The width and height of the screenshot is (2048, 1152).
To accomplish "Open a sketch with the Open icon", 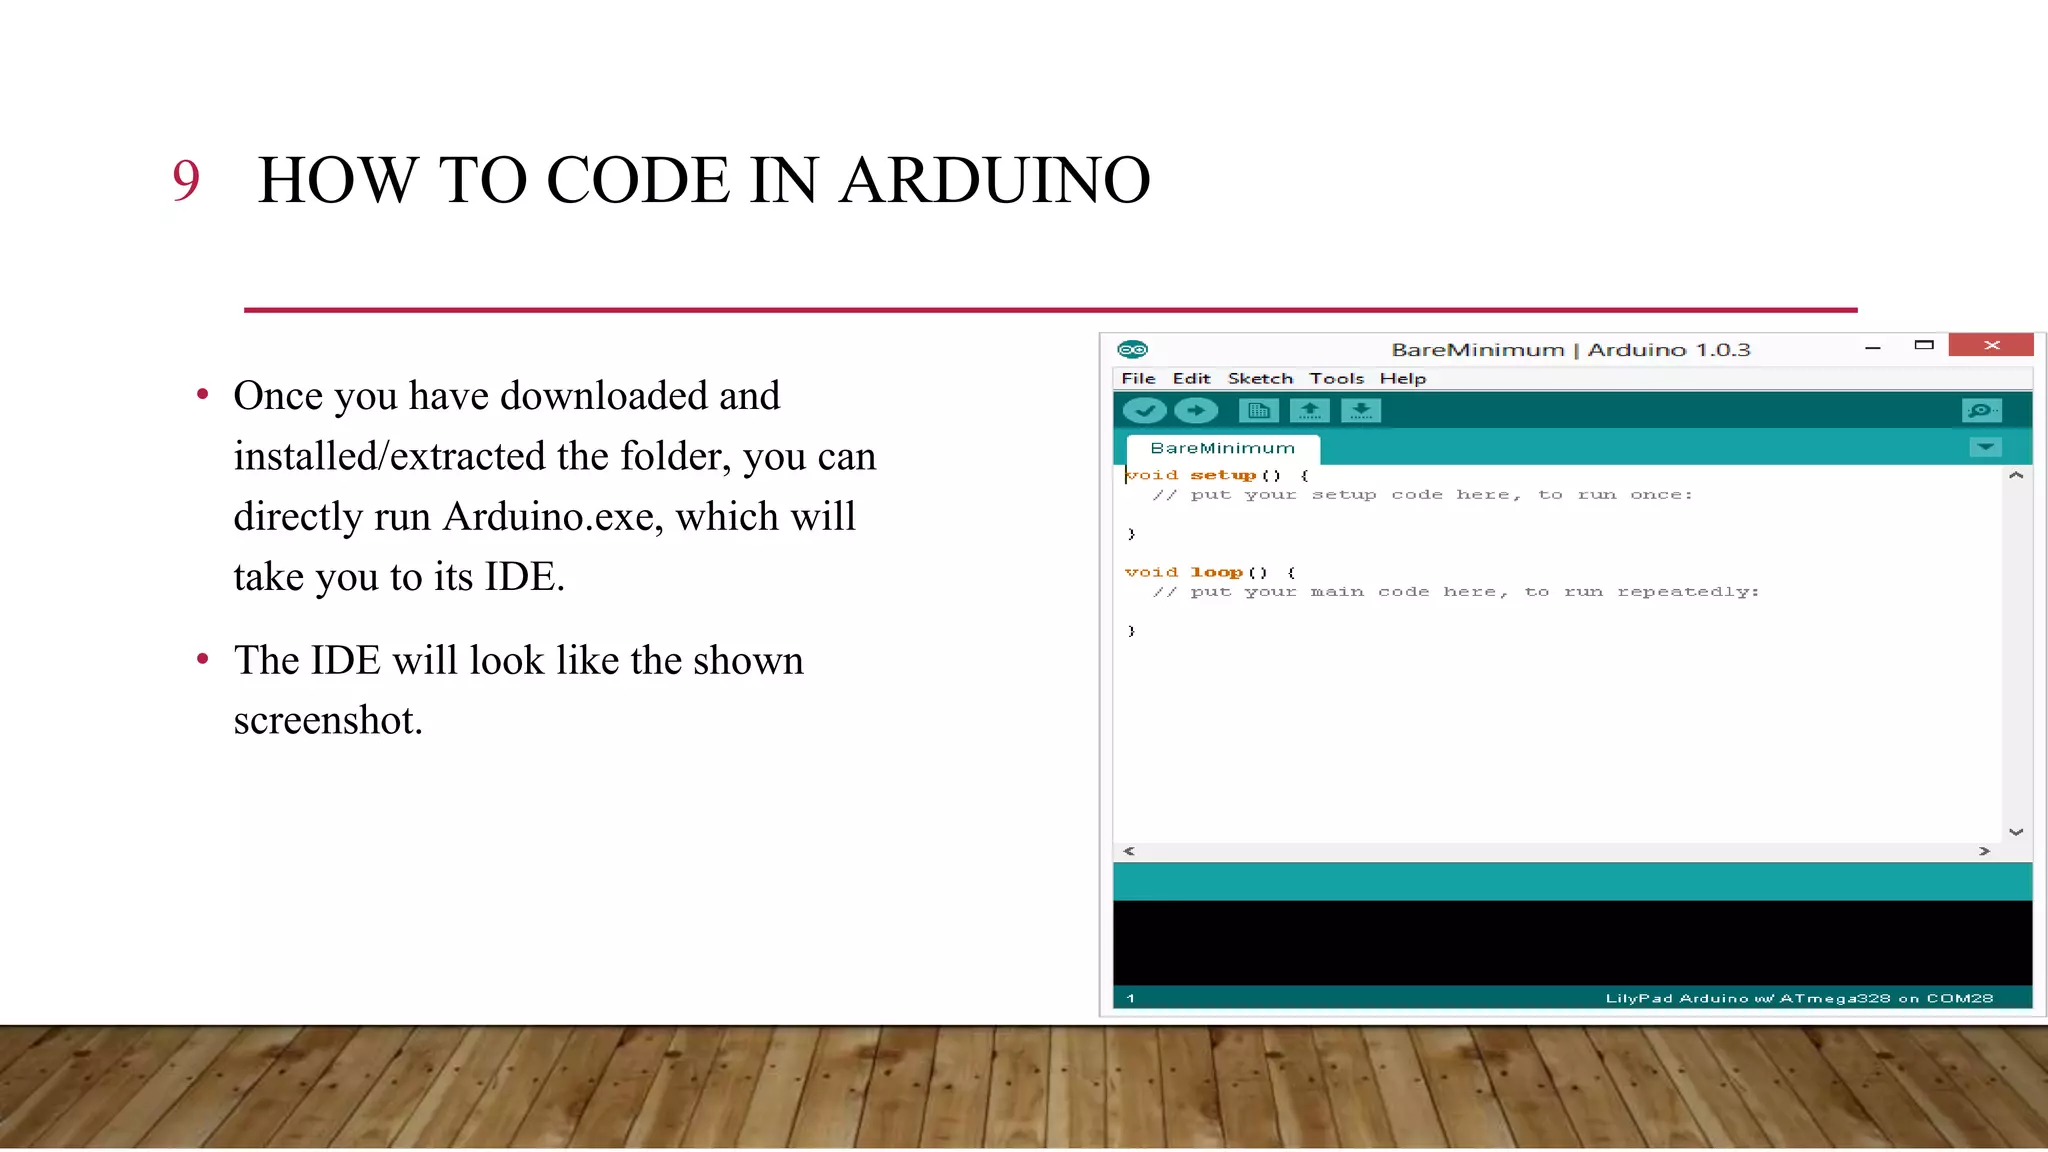I will click(1309, 411).
